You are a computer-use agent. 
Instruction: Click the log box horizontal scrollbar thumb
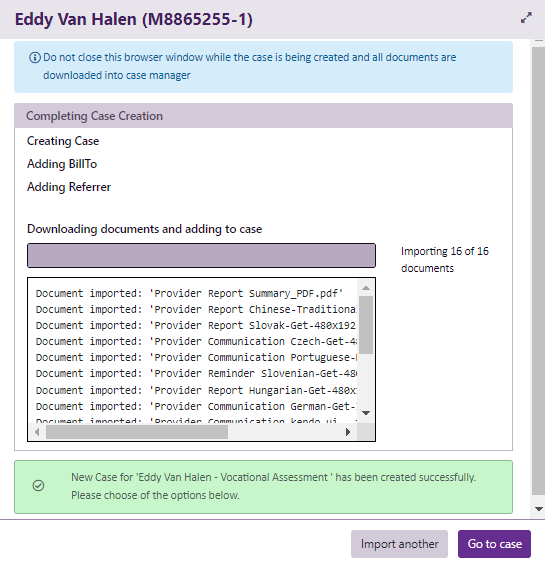coord(137,432)
